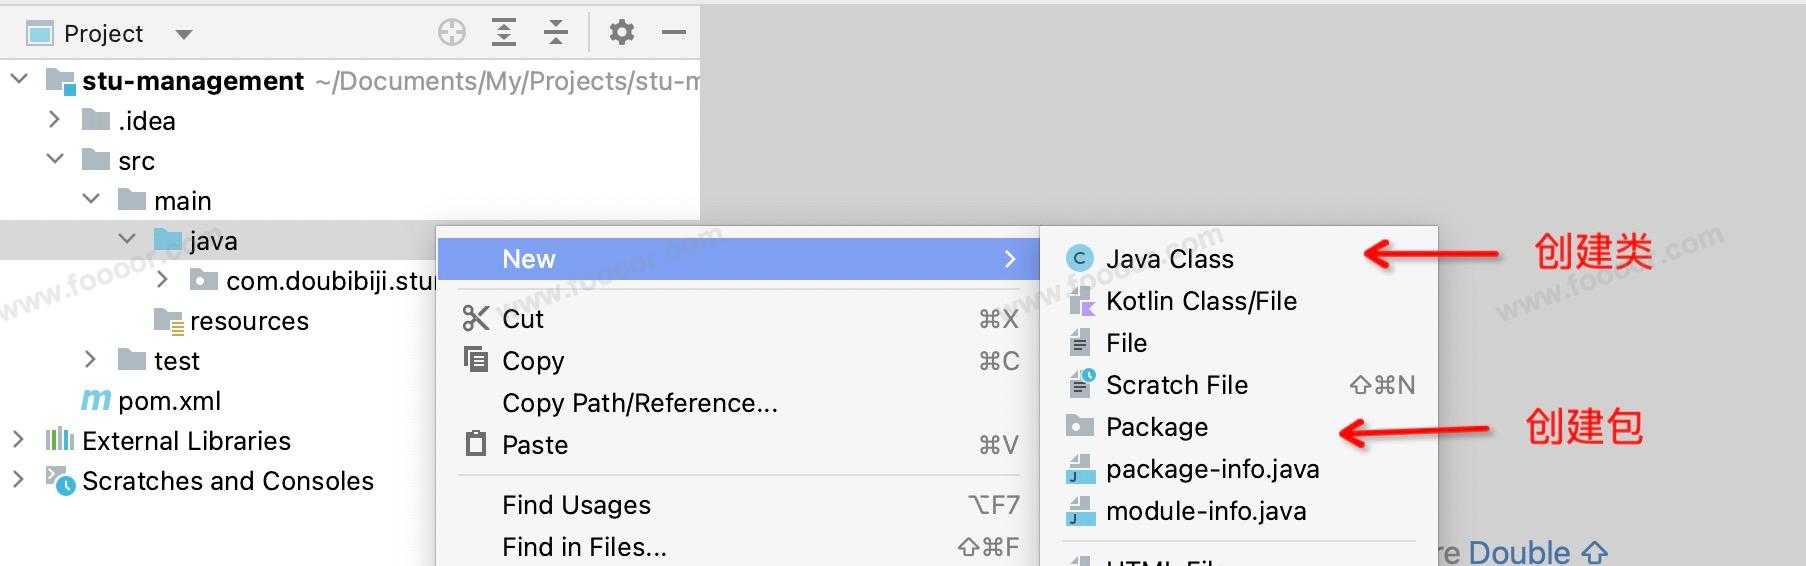Screen dimensions: 1806x566
Task: Expand External Libraries node
Action: point(18,440)
